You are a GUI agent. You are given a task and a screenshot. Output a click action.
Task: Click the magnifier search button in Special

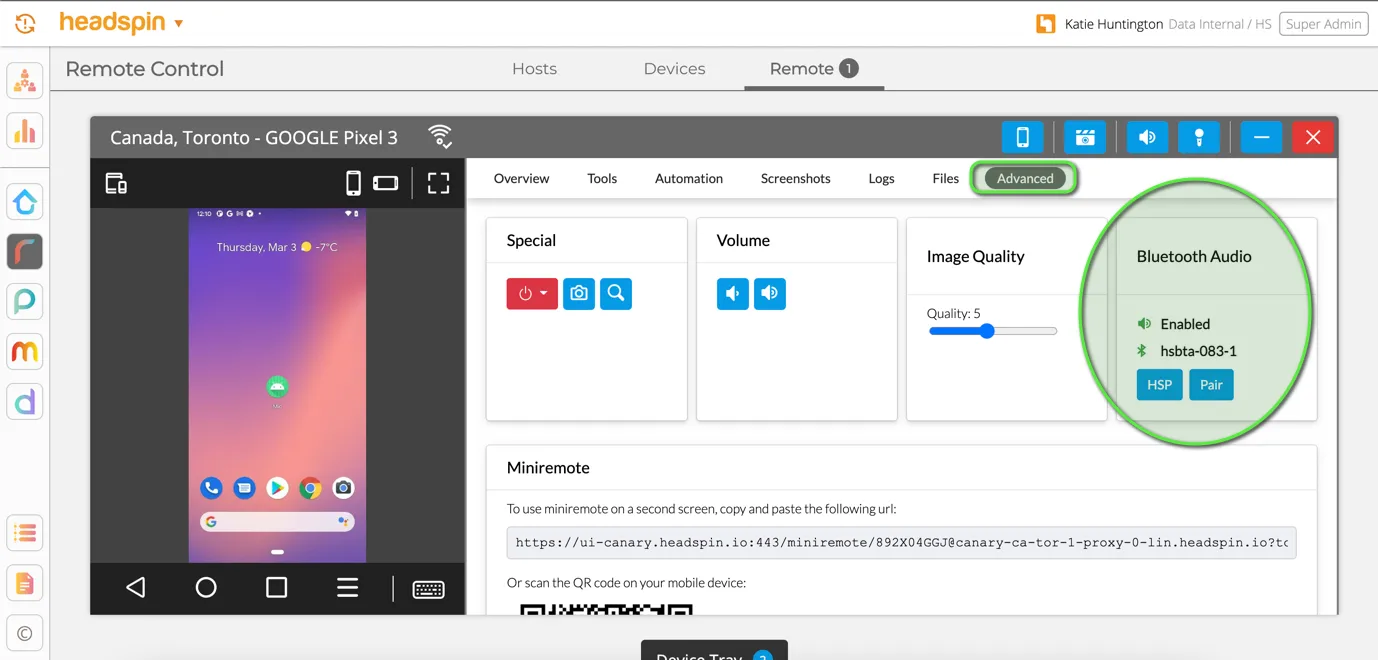coord(616,293)
